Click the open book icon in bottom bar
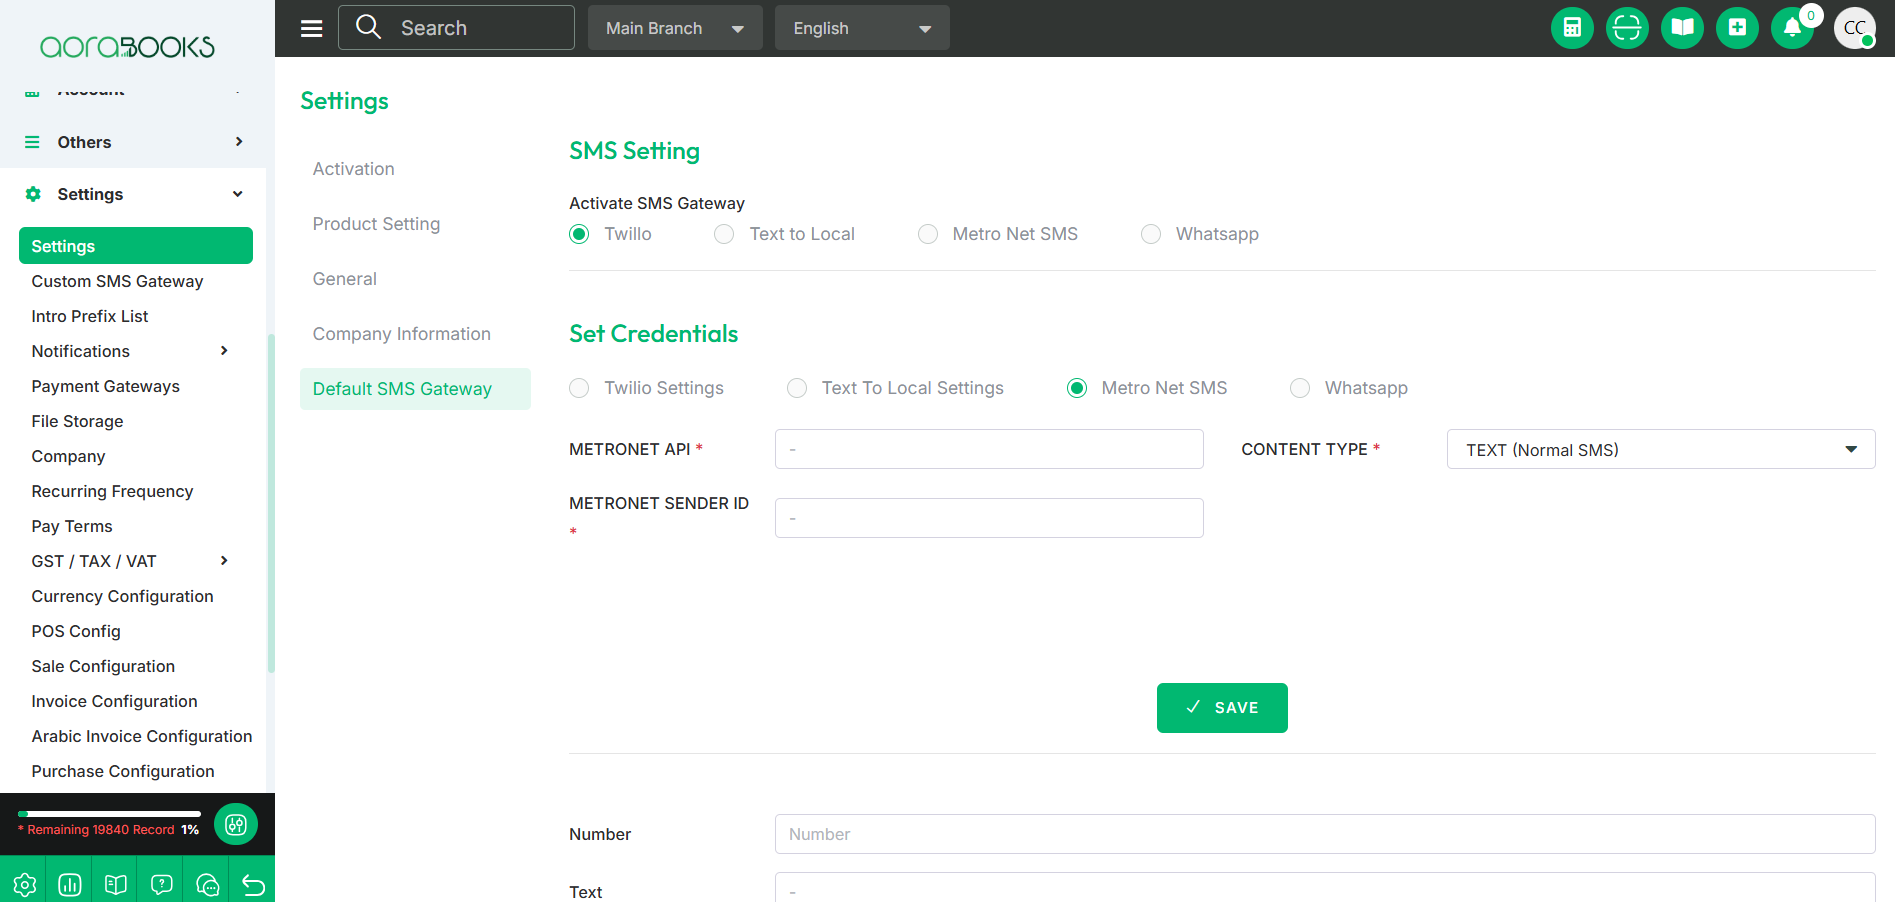Screen dimensions: 1895x902 pos(116,885)
